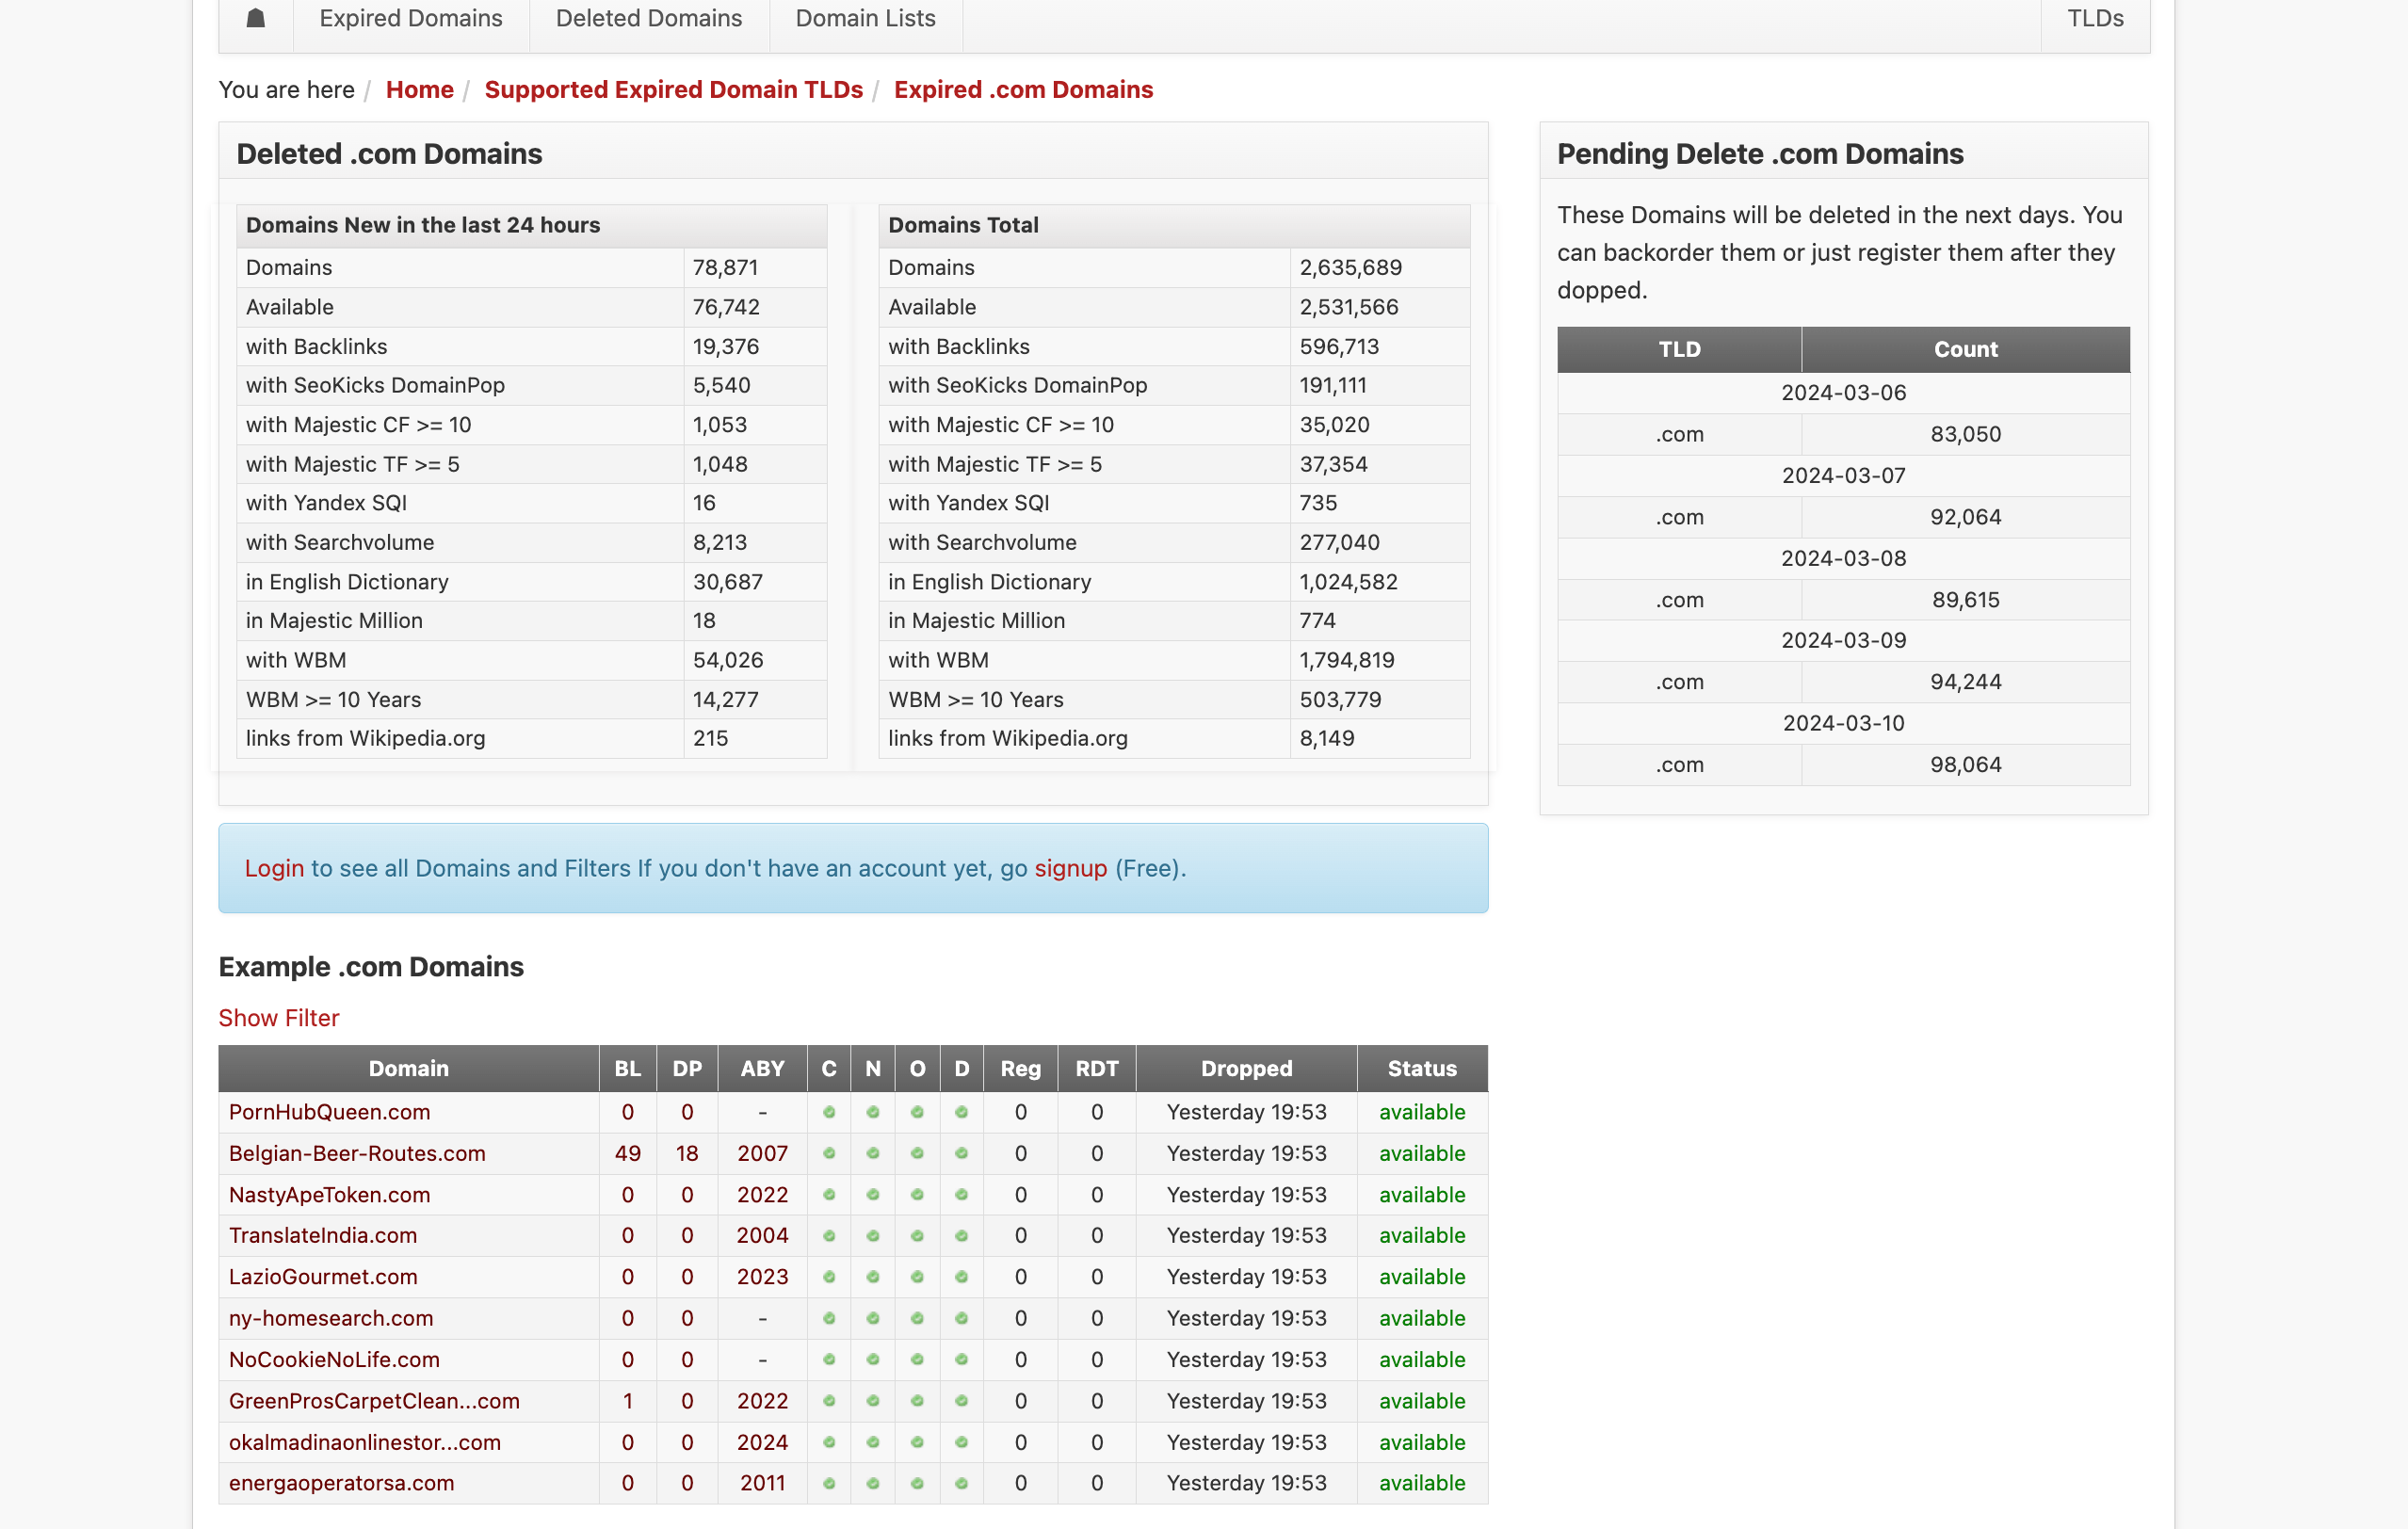Open the LazioGourmet.com domain link
Image resolution: width=2408 pixels, height=1529 pixels.
pos(323,1277)
